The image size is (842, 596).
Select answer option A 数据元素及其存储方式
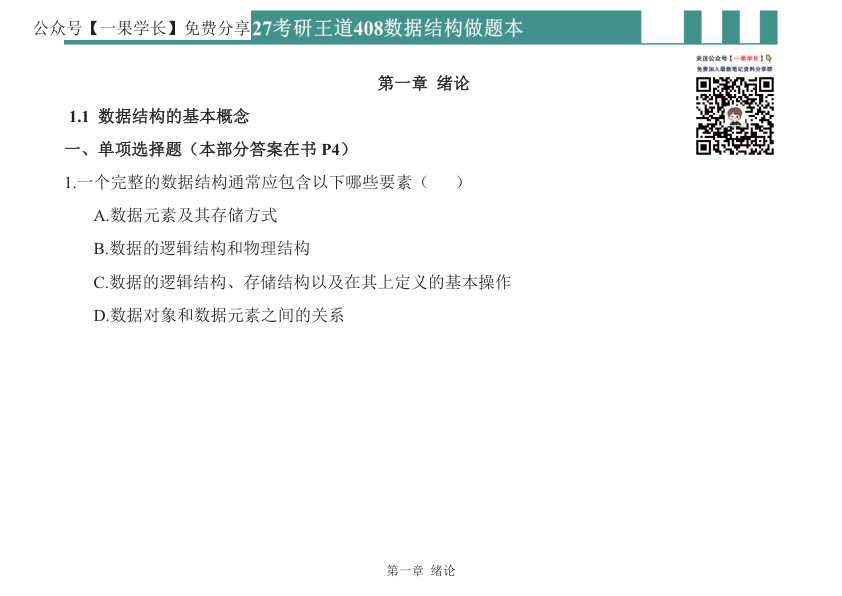point(185,215)
